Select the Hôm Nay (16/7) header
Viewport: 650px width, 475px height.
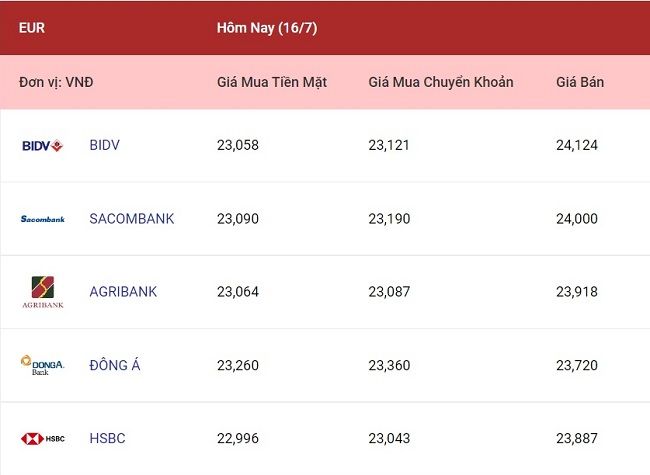pos(267,28)
